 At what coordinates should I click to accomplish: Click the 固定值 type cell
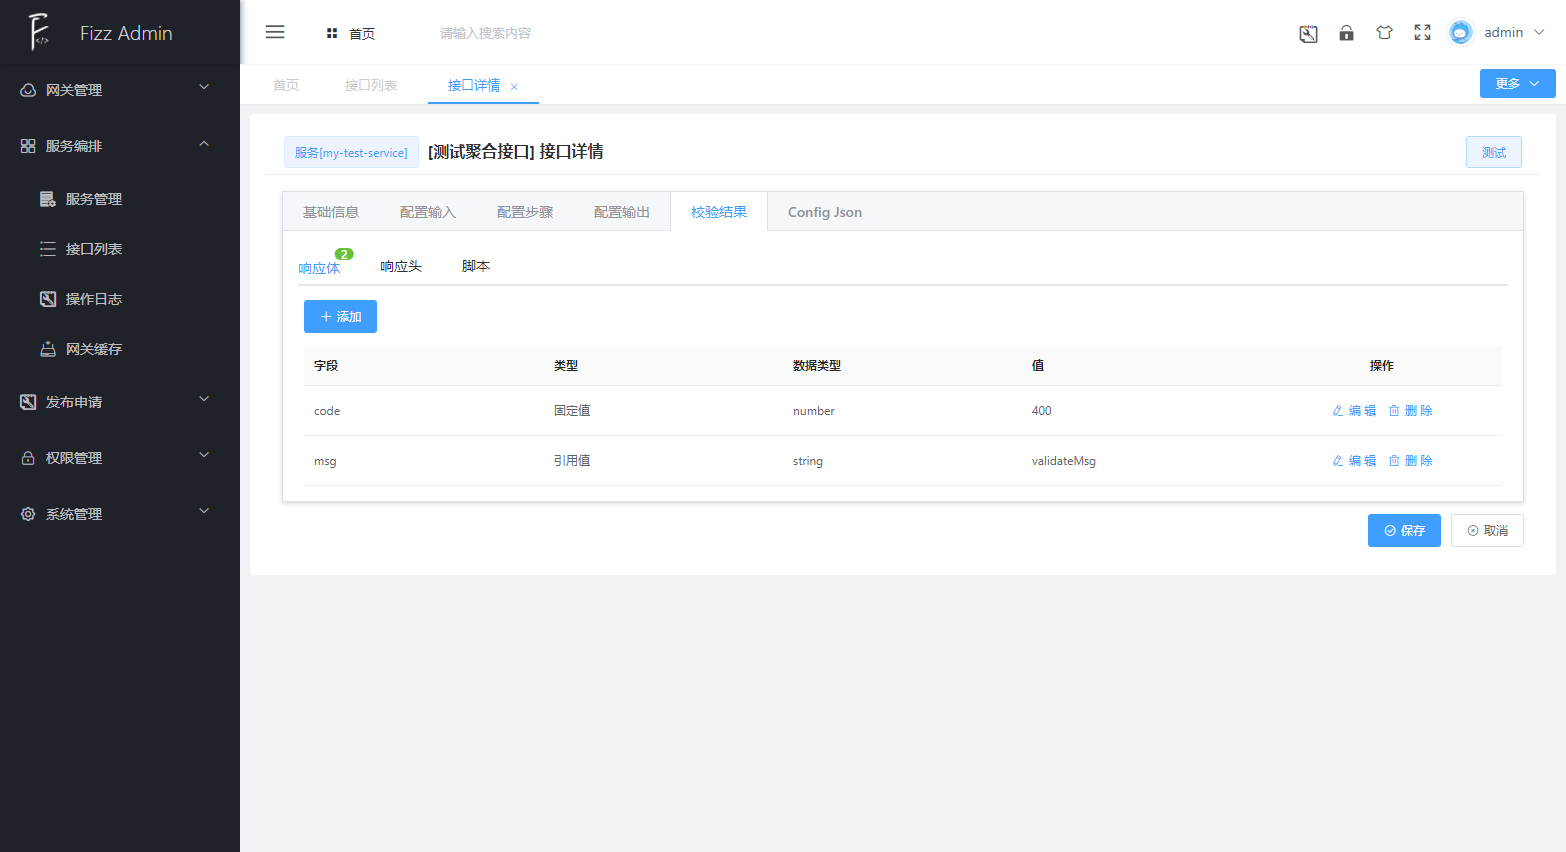(572, 411)
